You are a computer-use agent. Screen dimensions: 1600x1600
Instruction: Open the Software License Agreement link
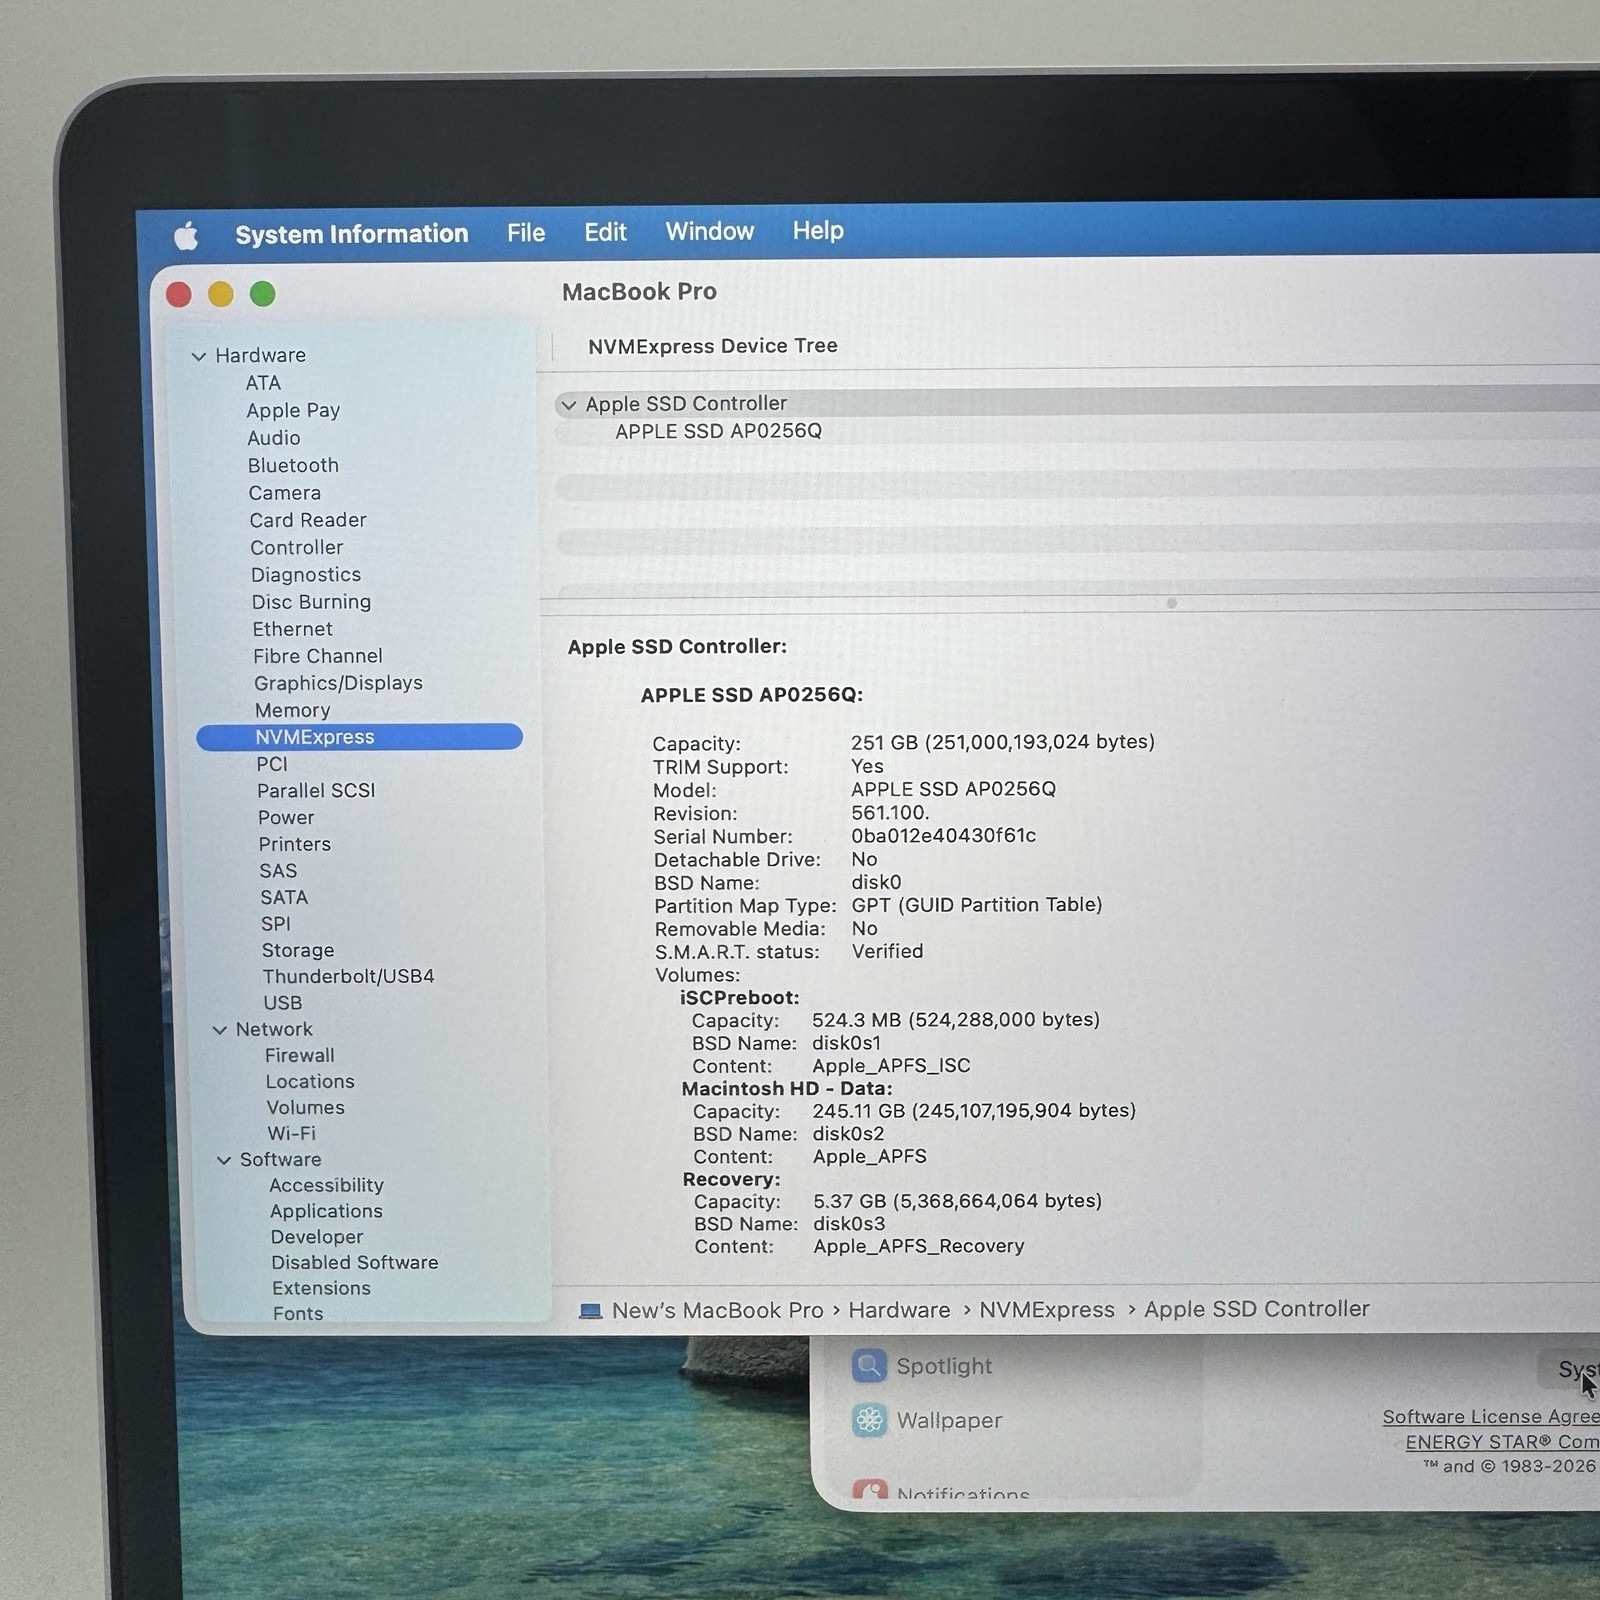tap(1490, 1416)
